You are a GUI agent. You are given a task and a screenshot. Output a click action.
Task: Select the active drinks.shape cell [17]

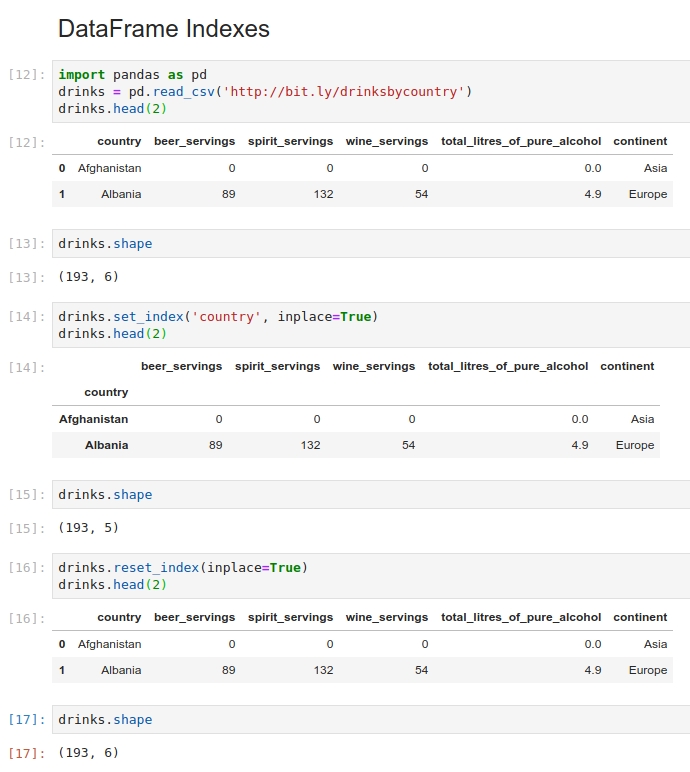coord(371,720)
